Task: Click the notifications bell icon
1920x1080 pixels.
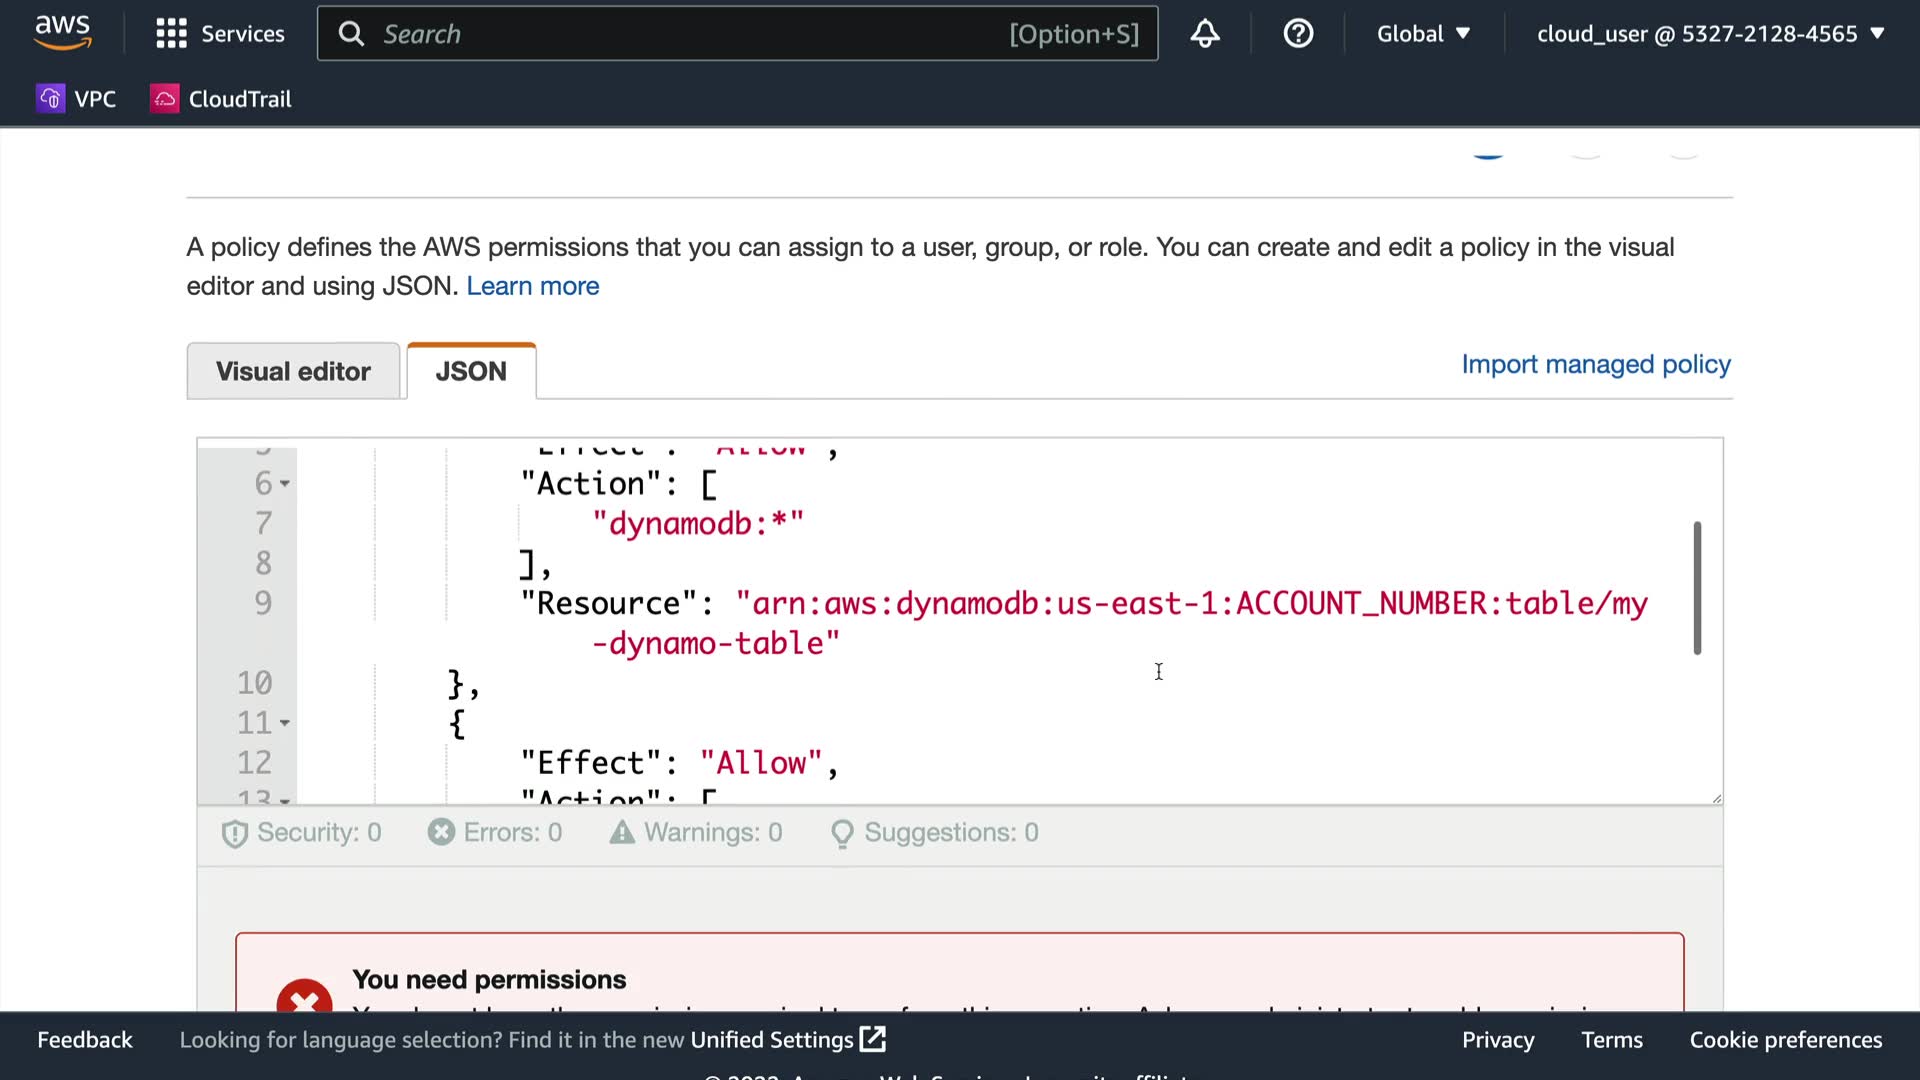Action: [x=1204, y=34]
